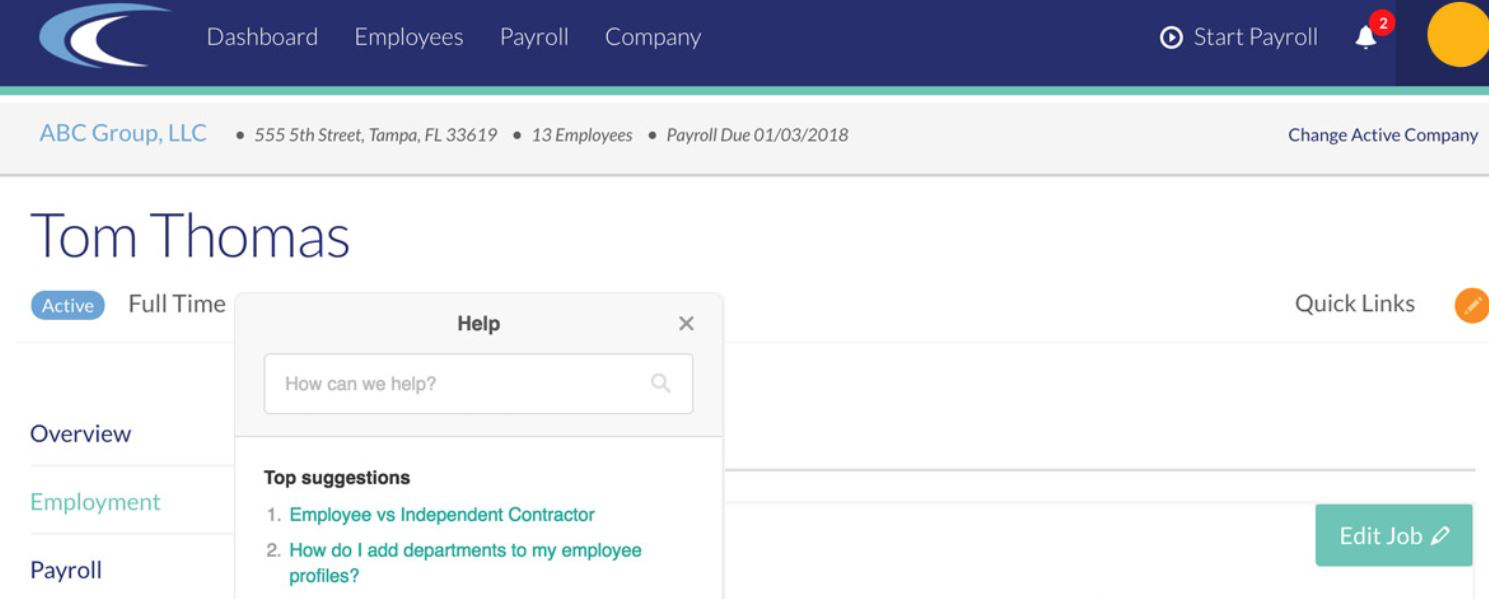Toggle the Help panel closed with the X
The width and height of the screenshot is (1489, 599).
[686, 323]
